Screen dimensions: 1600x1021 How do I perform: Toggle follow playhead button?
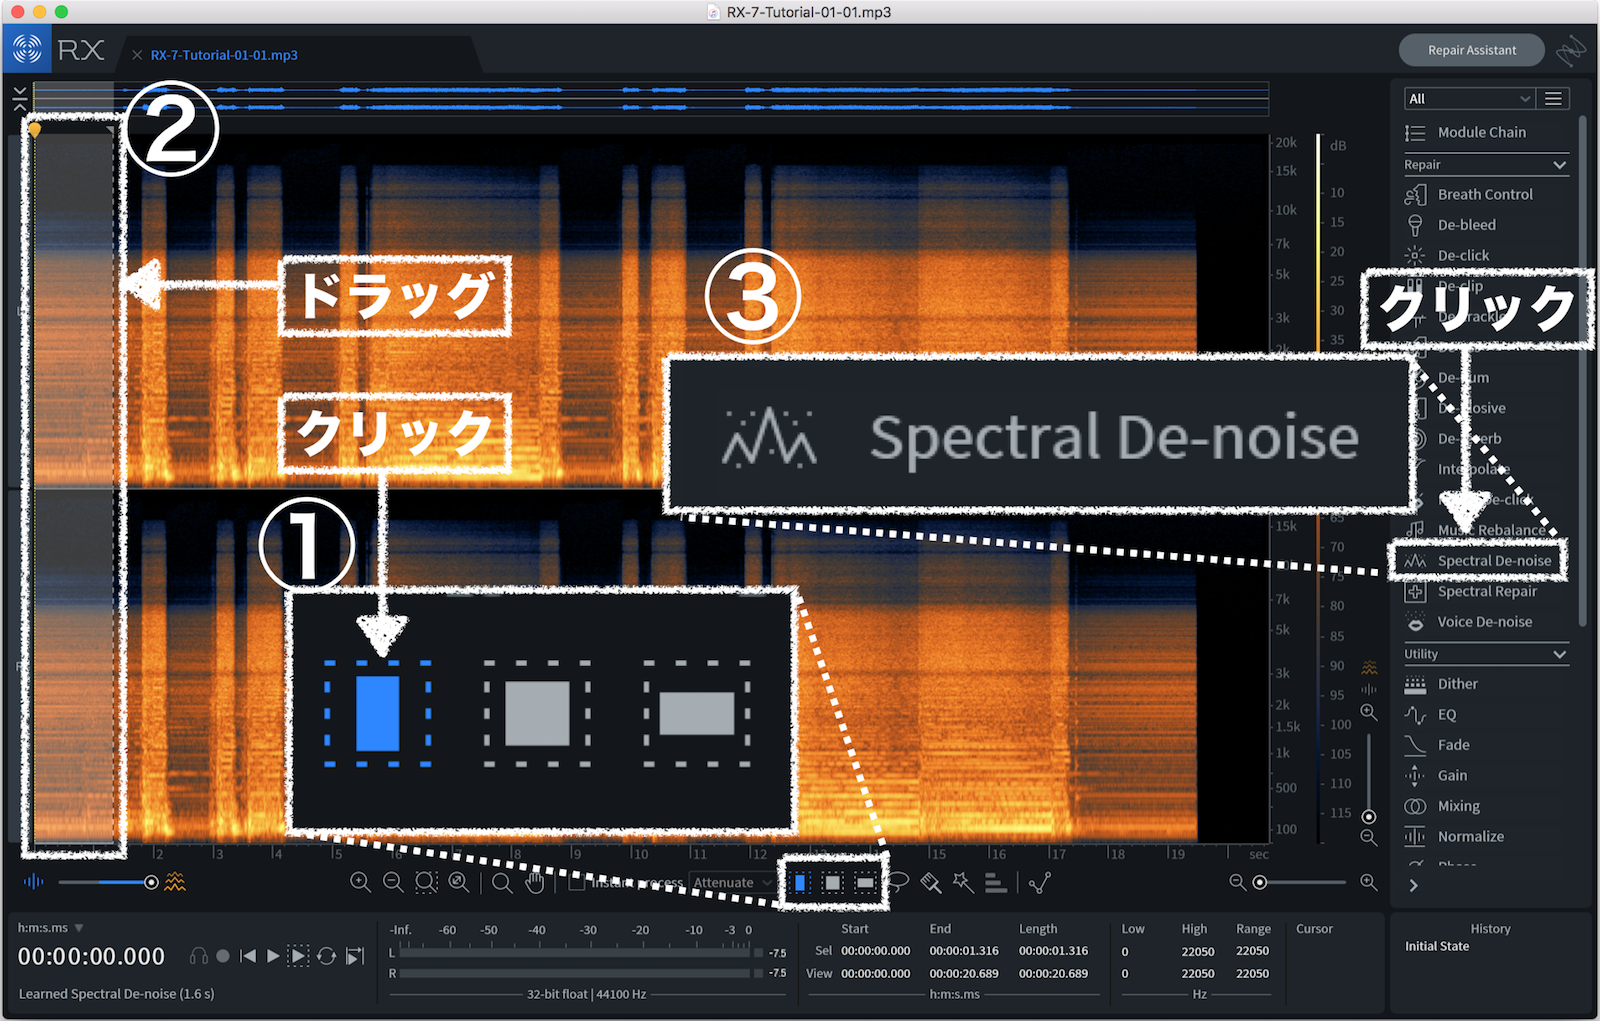[355, 956]
